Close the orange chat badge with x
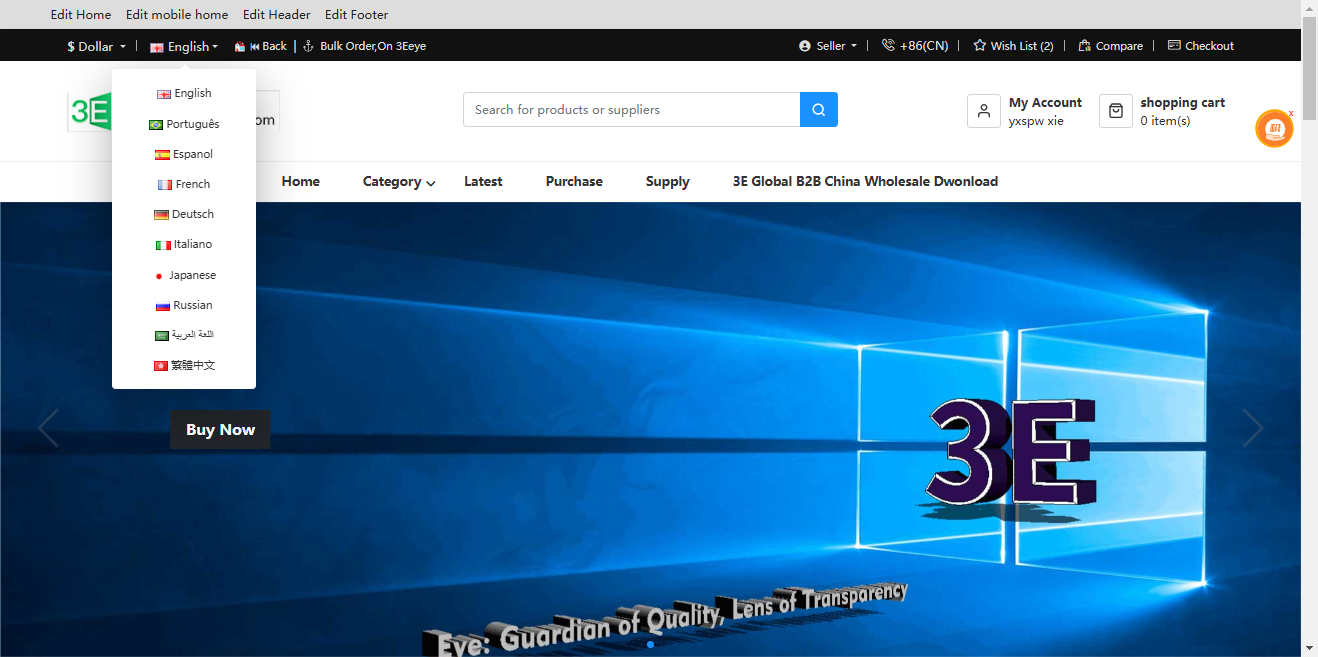 tap(1290, 113)
